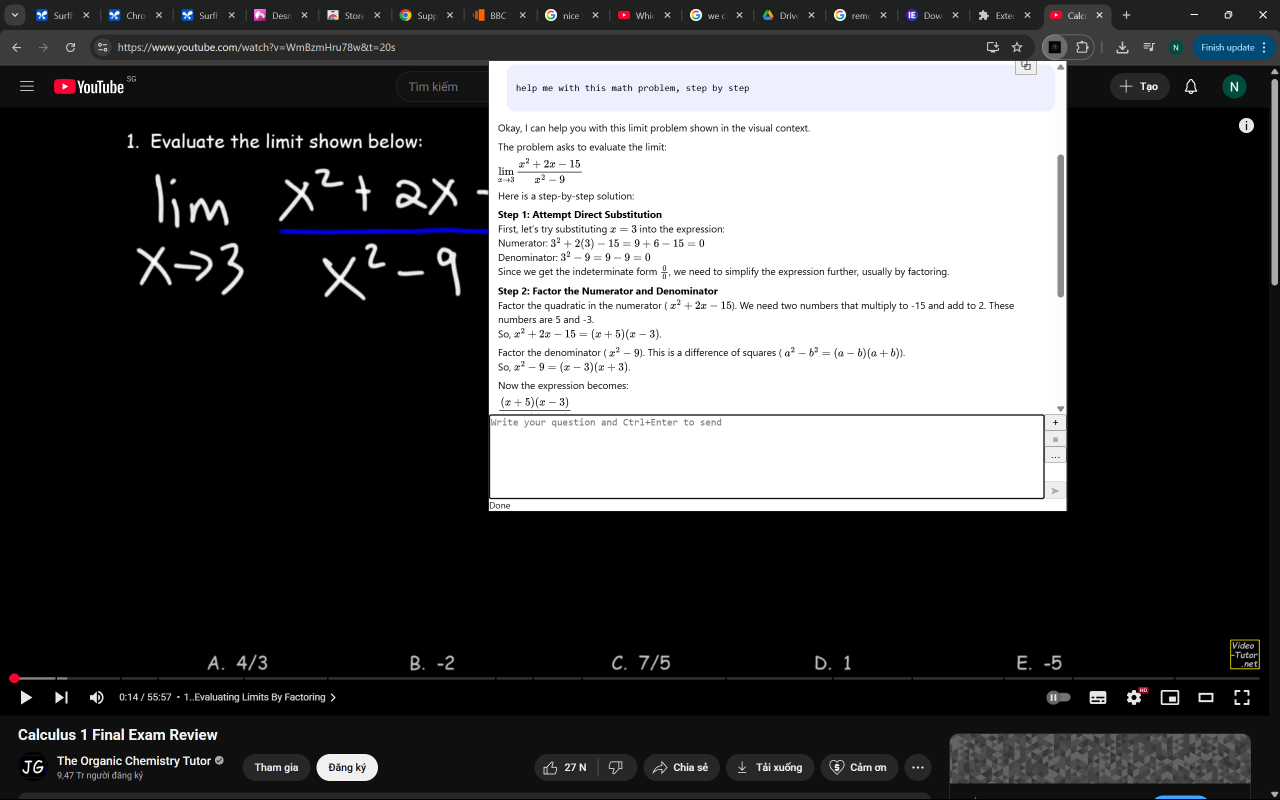This screenshot has width=1280, height=800.
Task: Bookmark this page with star
Action: [1017, 47]
